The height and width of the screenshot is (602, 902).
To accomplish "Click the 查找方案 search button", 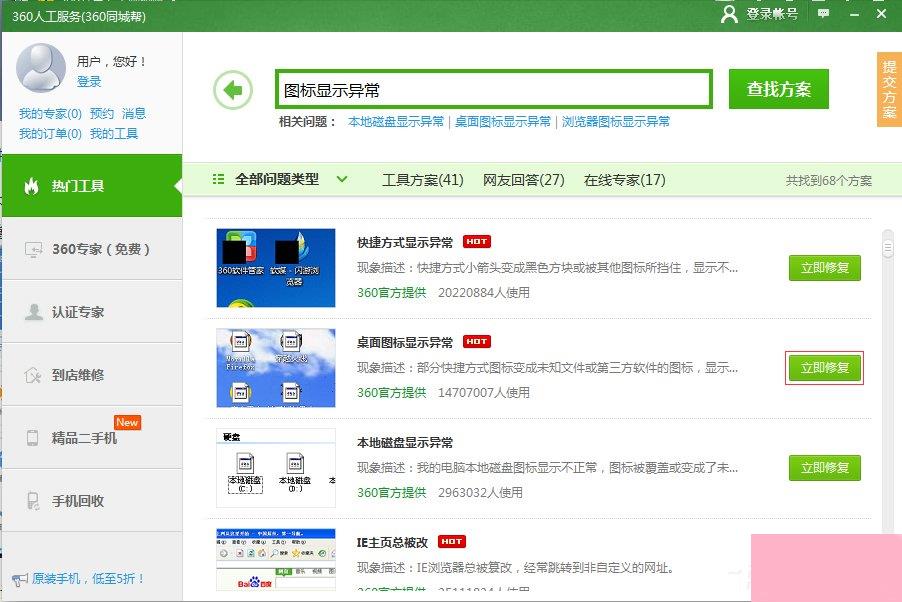I will [x=779, y=89].
